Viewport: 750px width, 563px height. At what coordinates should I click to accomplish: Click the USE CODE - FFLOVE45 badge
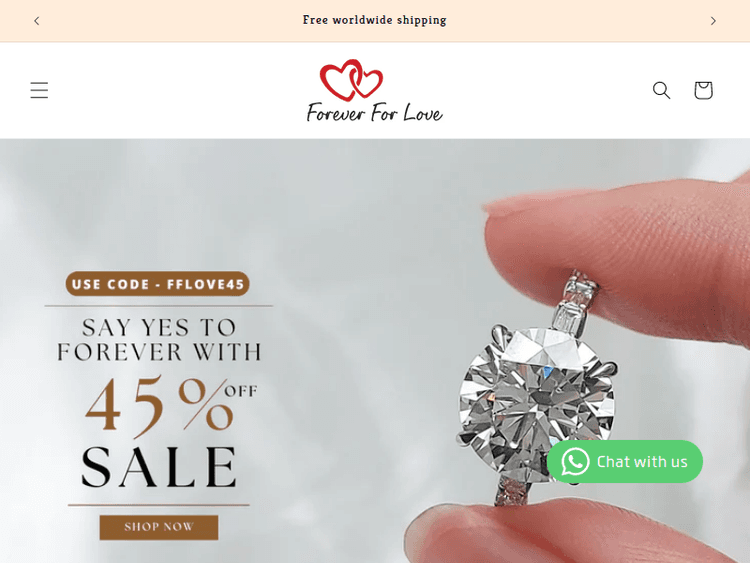(x=157, y=284)
